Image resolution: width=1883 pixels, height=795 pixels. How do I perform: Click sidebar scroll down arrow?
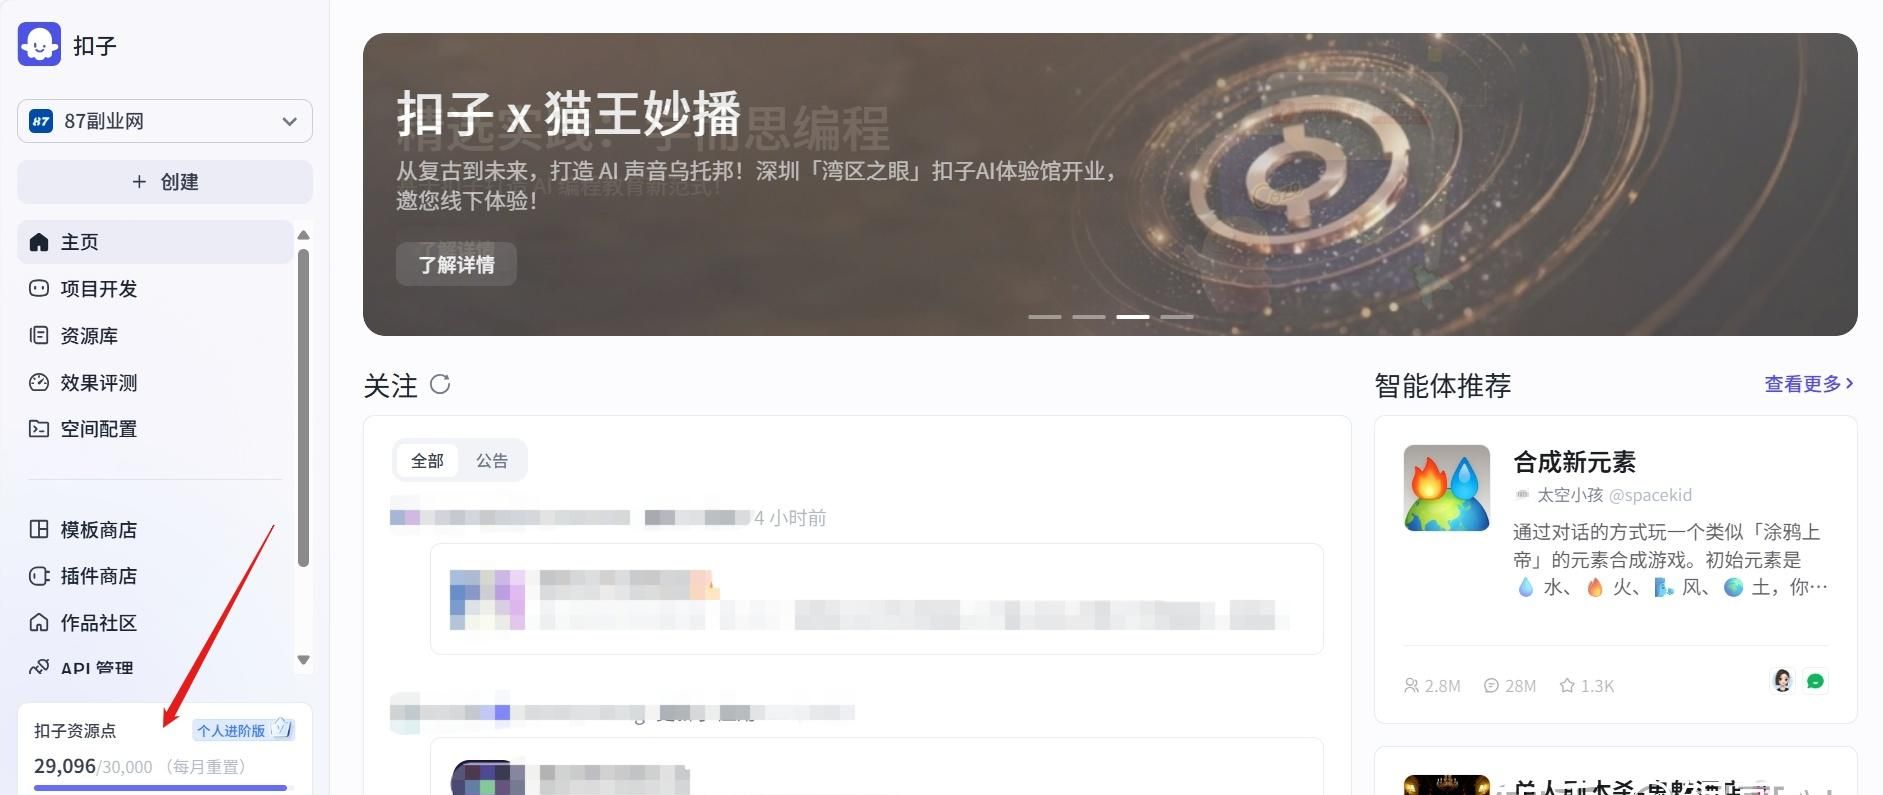click(x=304, y=660)
